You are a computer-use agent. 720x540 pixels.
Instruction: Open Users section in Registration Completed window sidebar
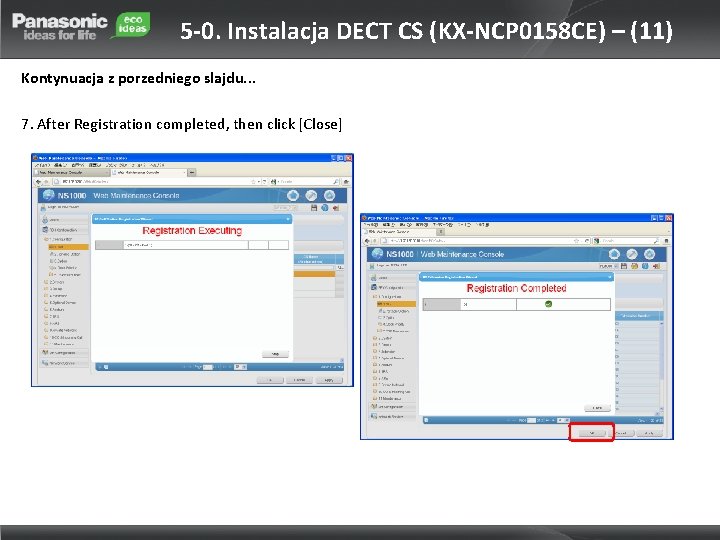(x=393, y=278)
